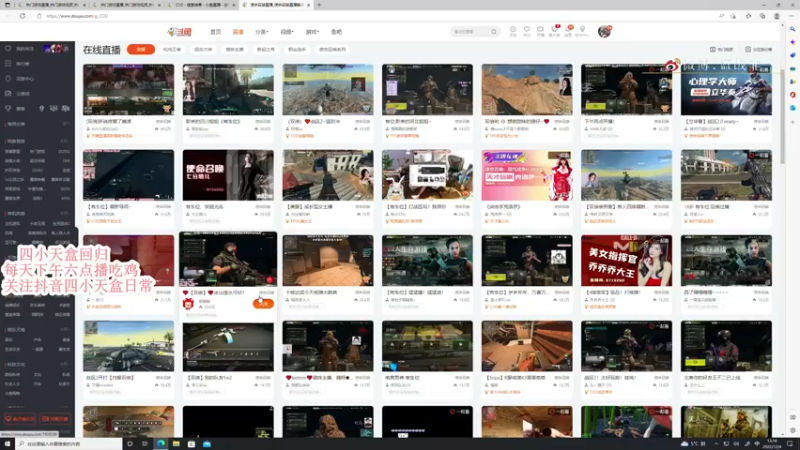Select the orange 全部 filter pill
This screenshot has width=800, height=450.
(x=141, y=49)
